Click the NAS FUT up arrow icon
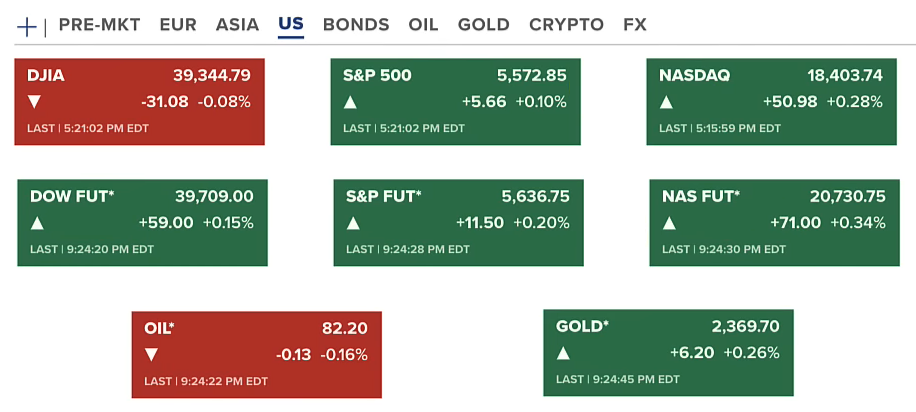916x412 pixels. tap(670, 223)
